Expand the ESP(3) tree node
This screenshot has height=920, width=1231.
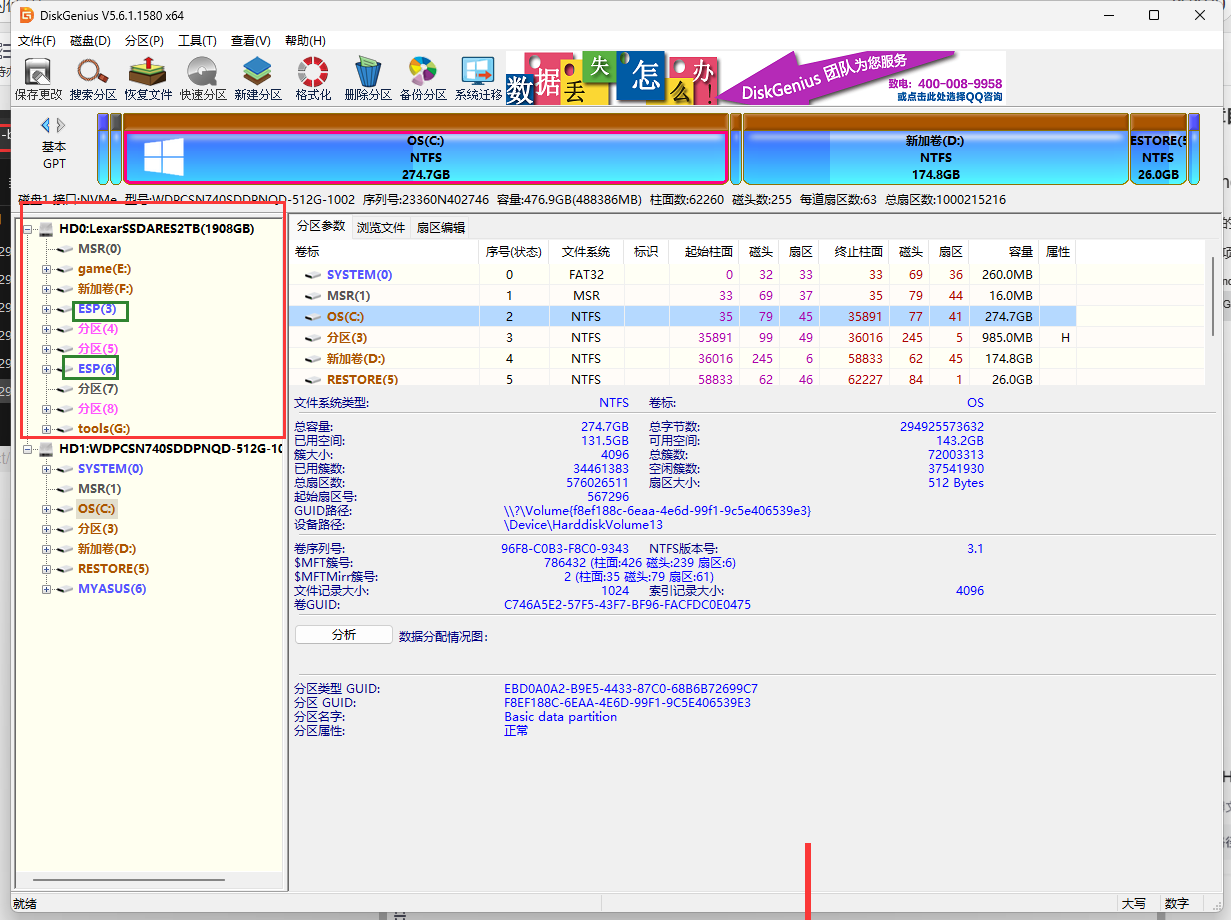pyautogui.click(x=46, y=309)
